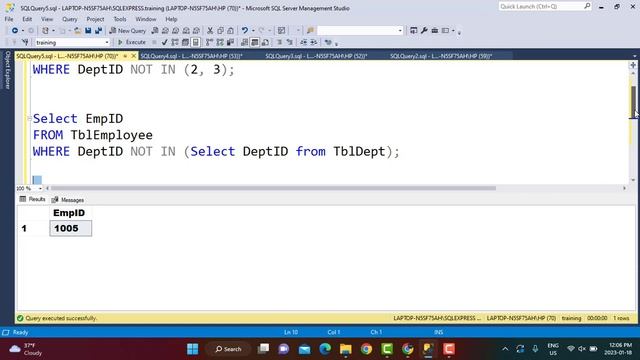Toggle IntelliSense Enabled icon
Screen dimensions: 640x360
point(196,42)
